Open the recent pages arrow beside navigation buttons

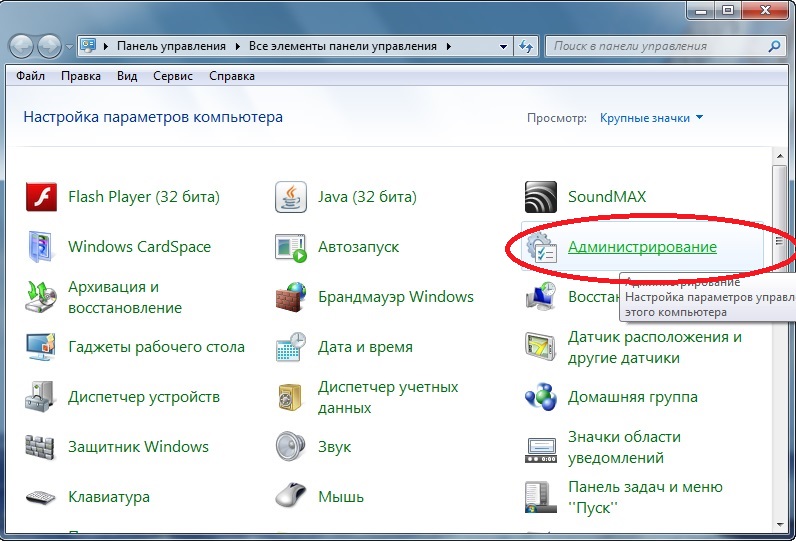tap(68, 47)
